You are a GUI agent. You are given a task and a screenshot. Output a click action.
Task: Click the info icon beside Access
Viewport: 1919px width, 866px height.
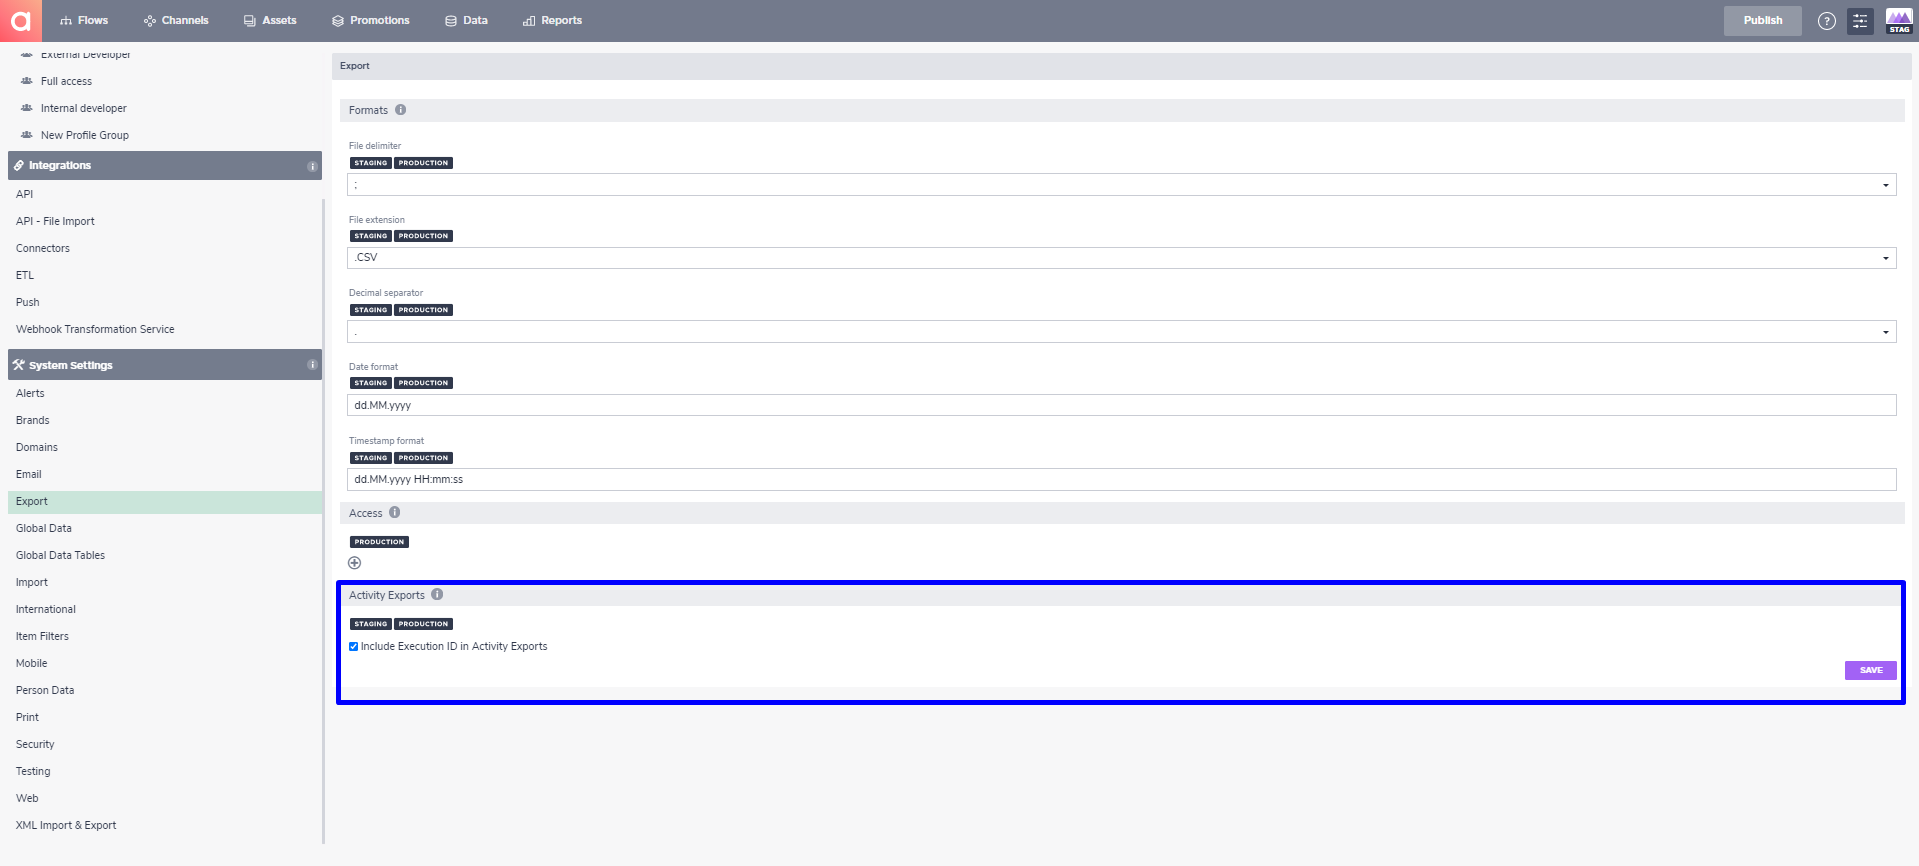tap(395, 512)
